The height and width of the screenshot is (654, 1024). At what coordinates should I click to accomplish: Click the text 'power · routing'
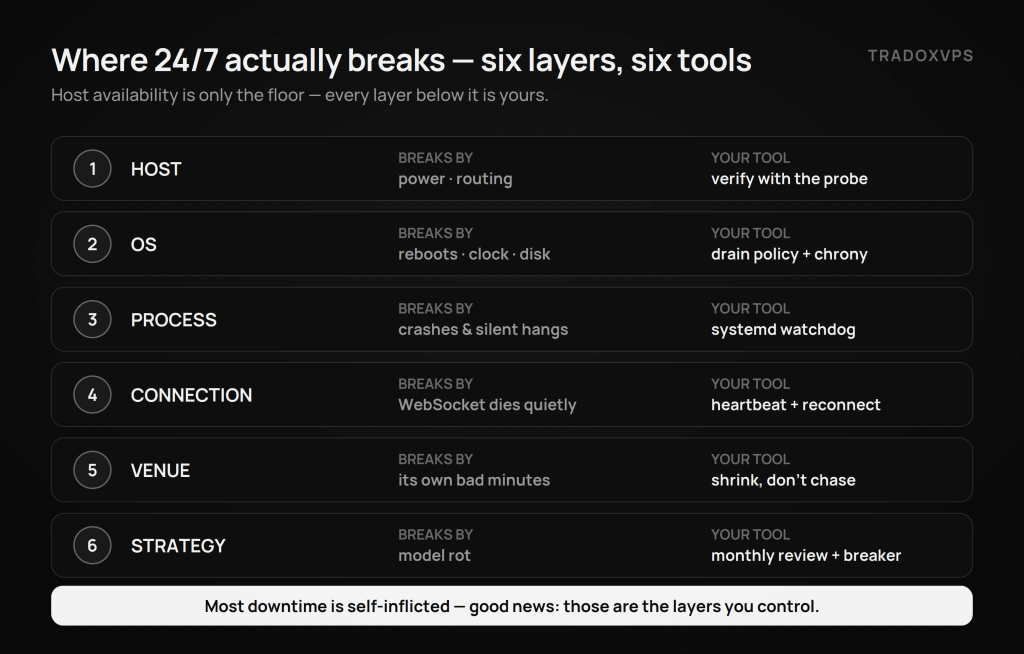(455, 179)
